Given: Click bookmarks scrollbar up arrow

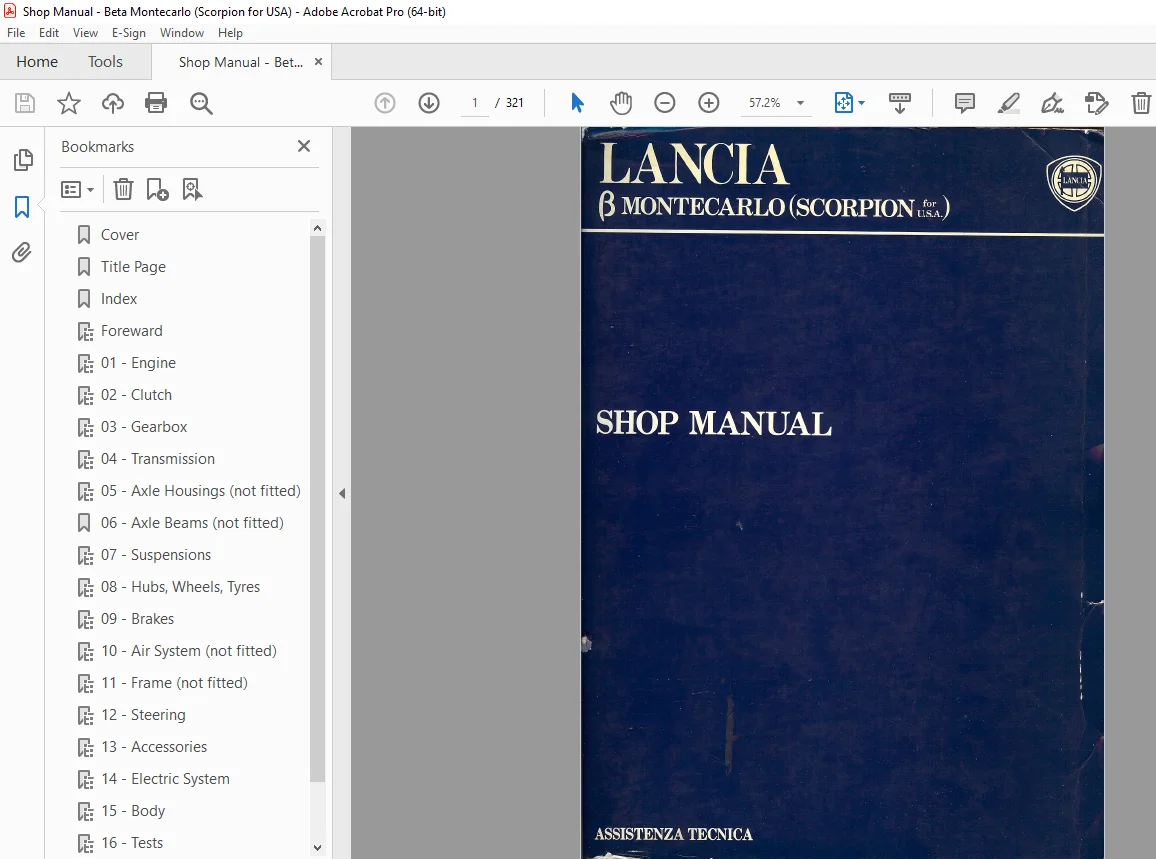Looking at the screenshot, I should click(318, 228).
